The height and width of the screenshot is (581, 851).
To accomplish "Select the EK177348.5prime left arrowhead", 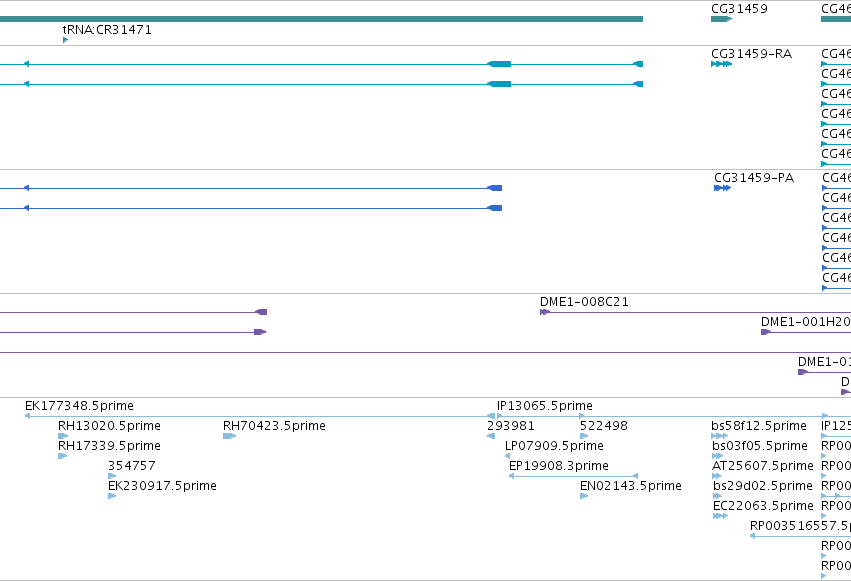I will pyautogui.click(x=27, y=416).
